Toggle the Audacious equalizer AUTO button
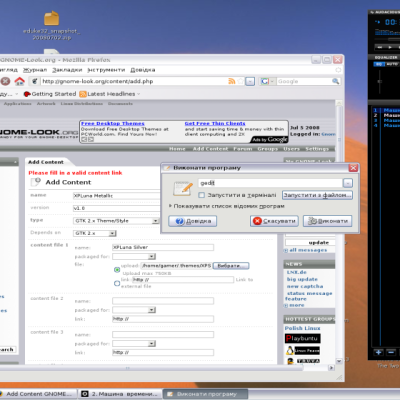 392,64
